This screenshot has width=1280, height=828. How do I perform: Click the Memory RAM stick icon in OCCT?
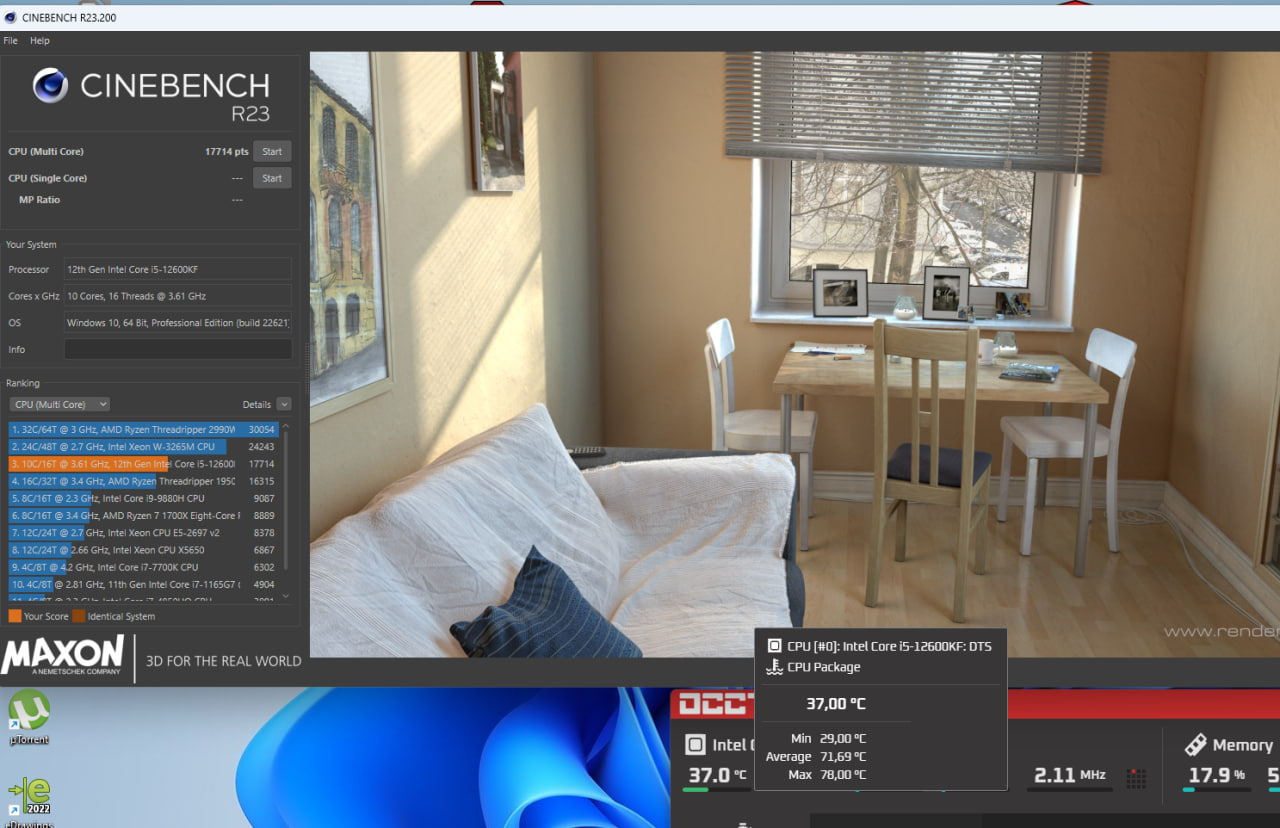pyautogui.click(x=1195, y=745)
